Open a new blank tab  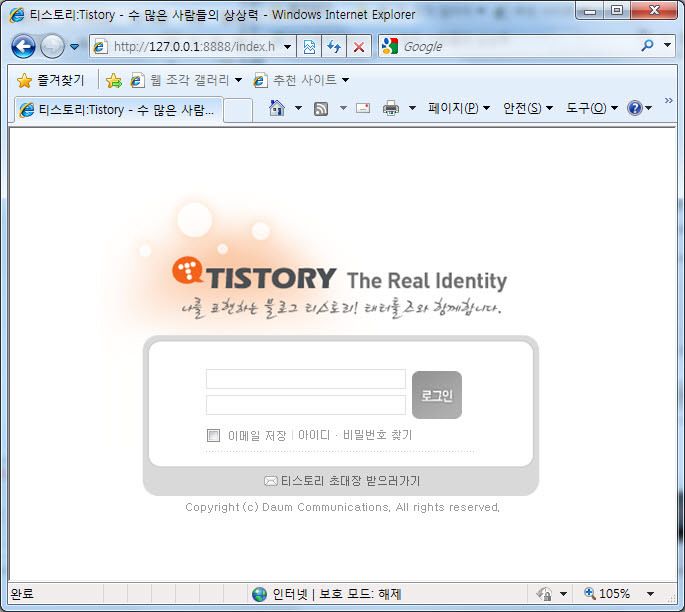coord(238,110)
